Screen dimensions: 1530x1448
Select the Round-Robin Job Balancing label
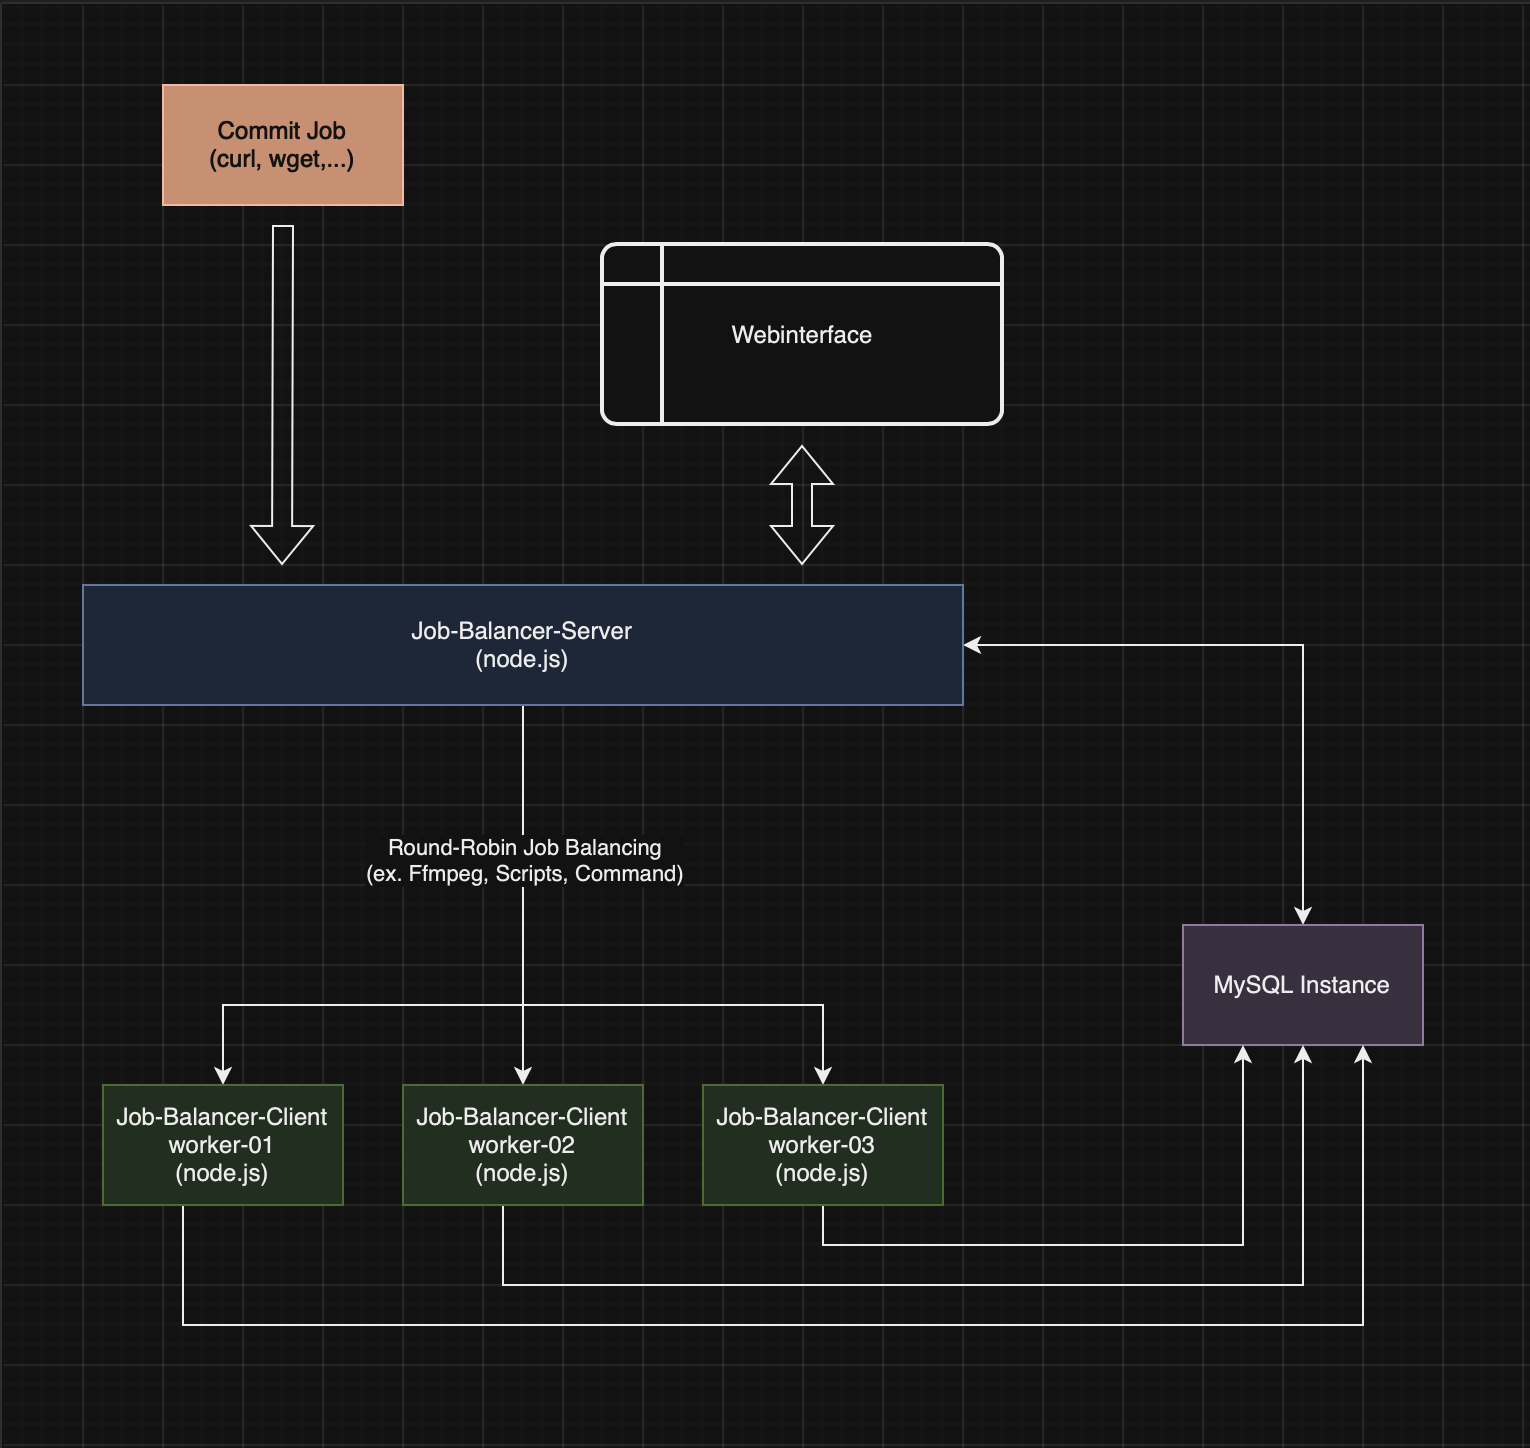click(525, 860)
